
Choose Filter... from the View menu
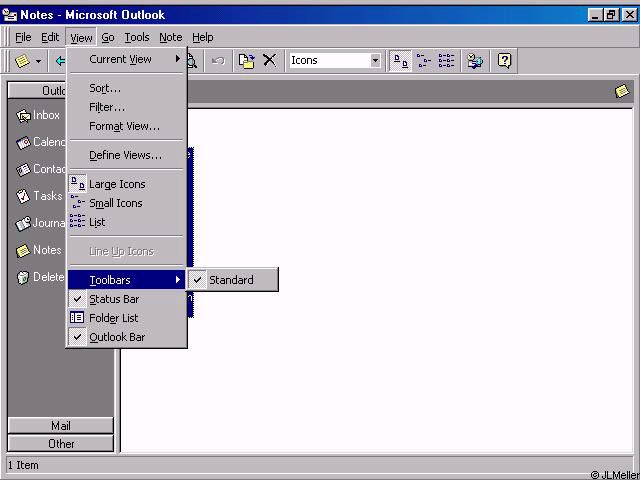[126, 107]
